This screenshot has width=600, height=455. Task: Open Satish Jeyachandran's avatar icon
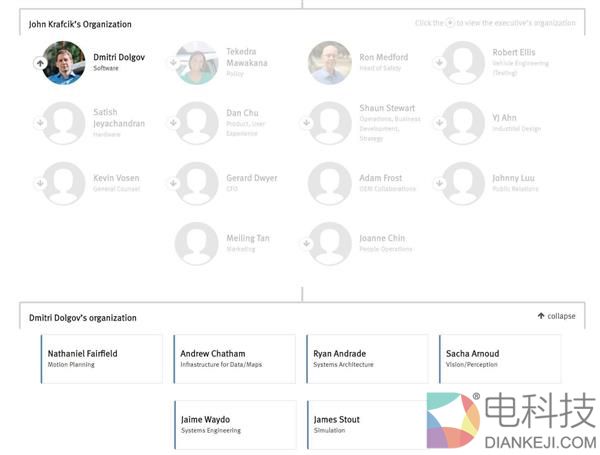coord(65,123)
